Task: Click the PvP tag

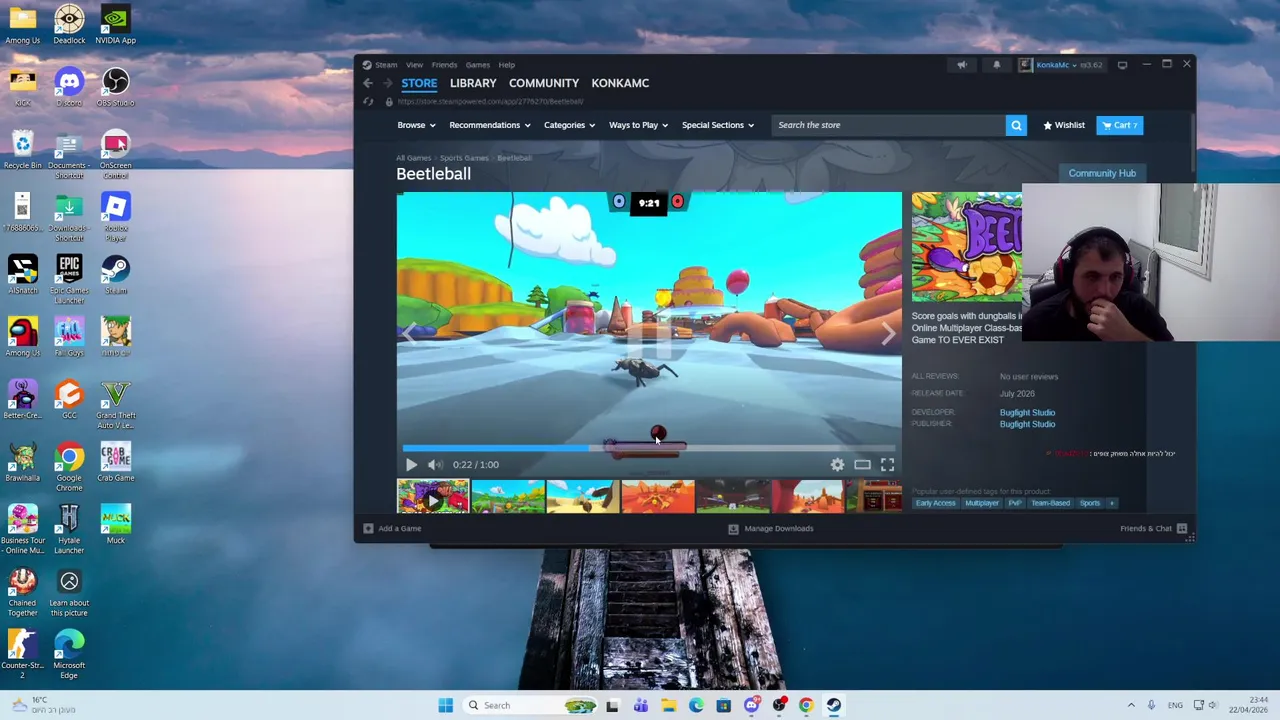Action: 1015,503
